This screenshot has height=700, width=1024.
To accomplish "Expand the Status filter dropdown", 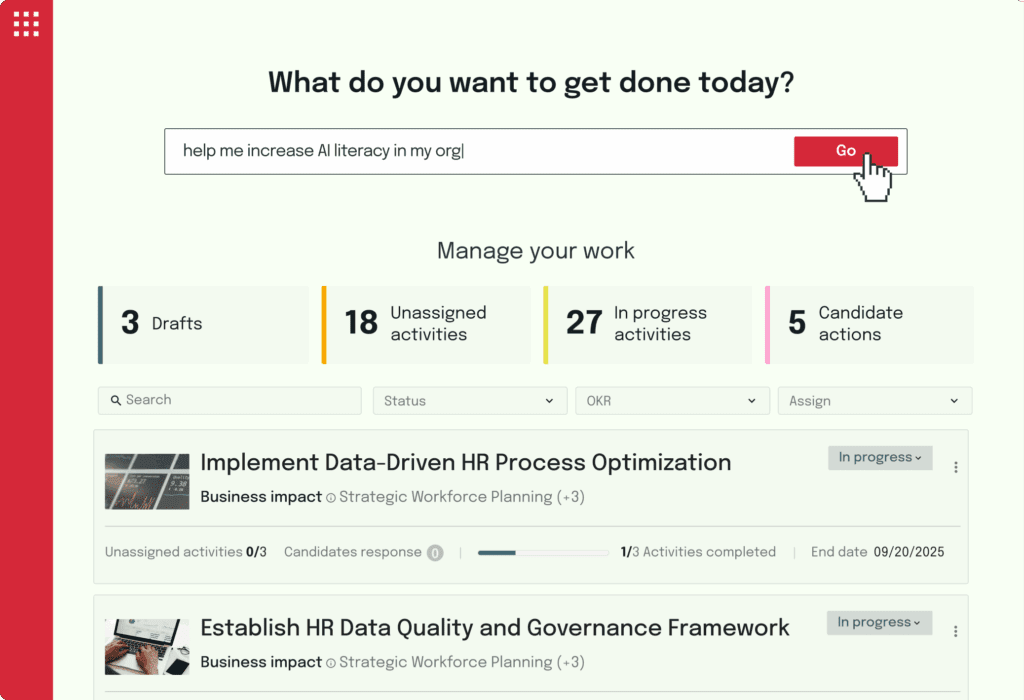I will tap(469, 401).
